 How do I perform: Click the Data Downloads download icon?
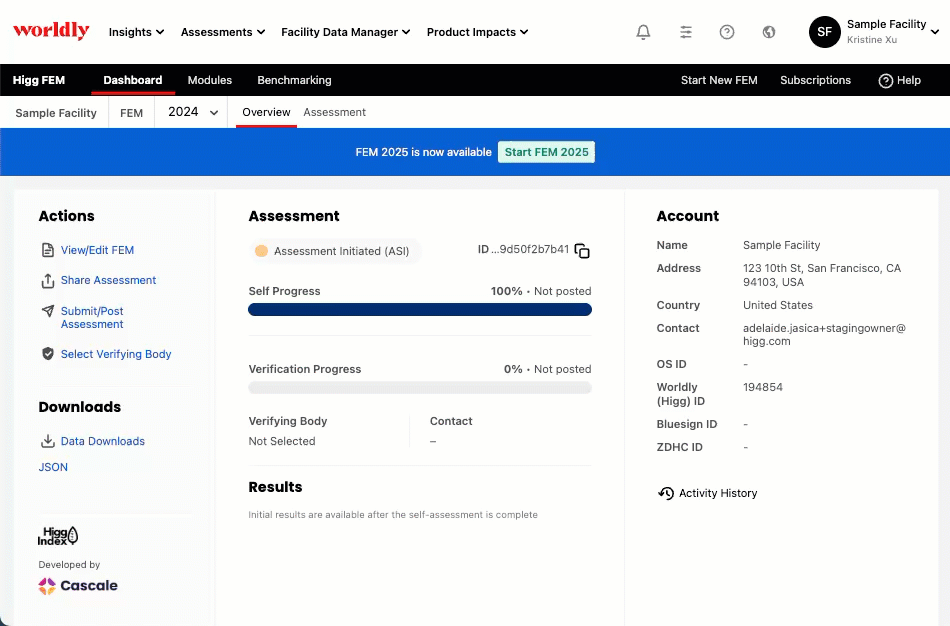click(x=48, y=441)
